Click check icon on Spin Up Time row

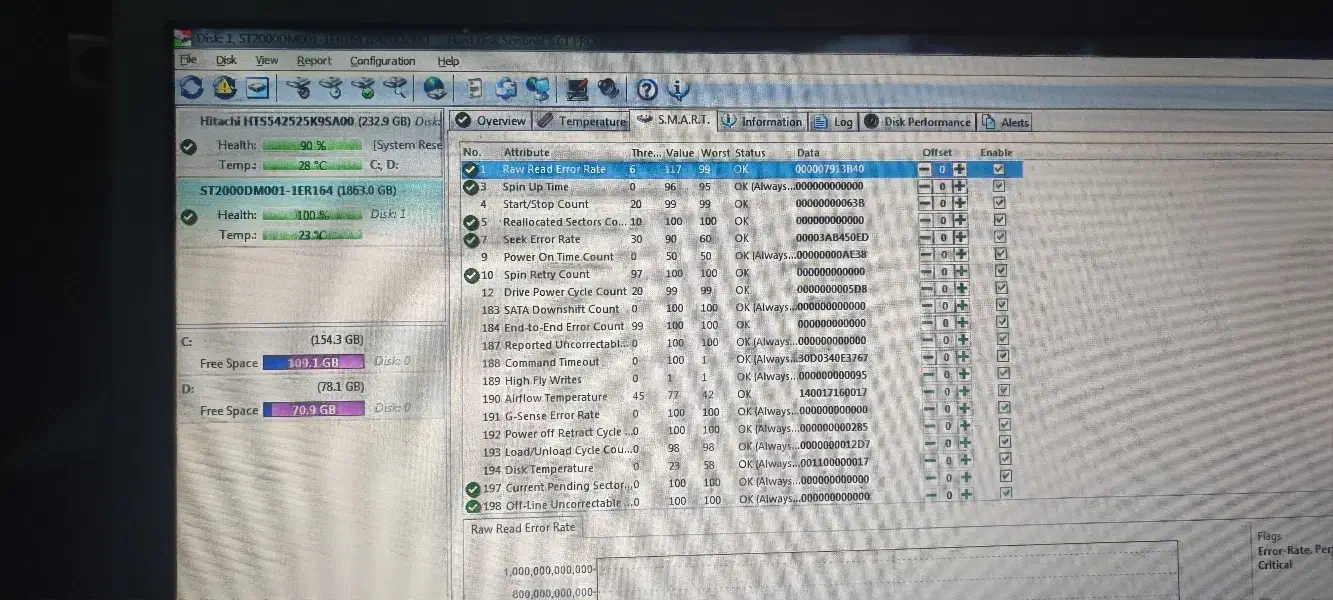coord(471,186)
